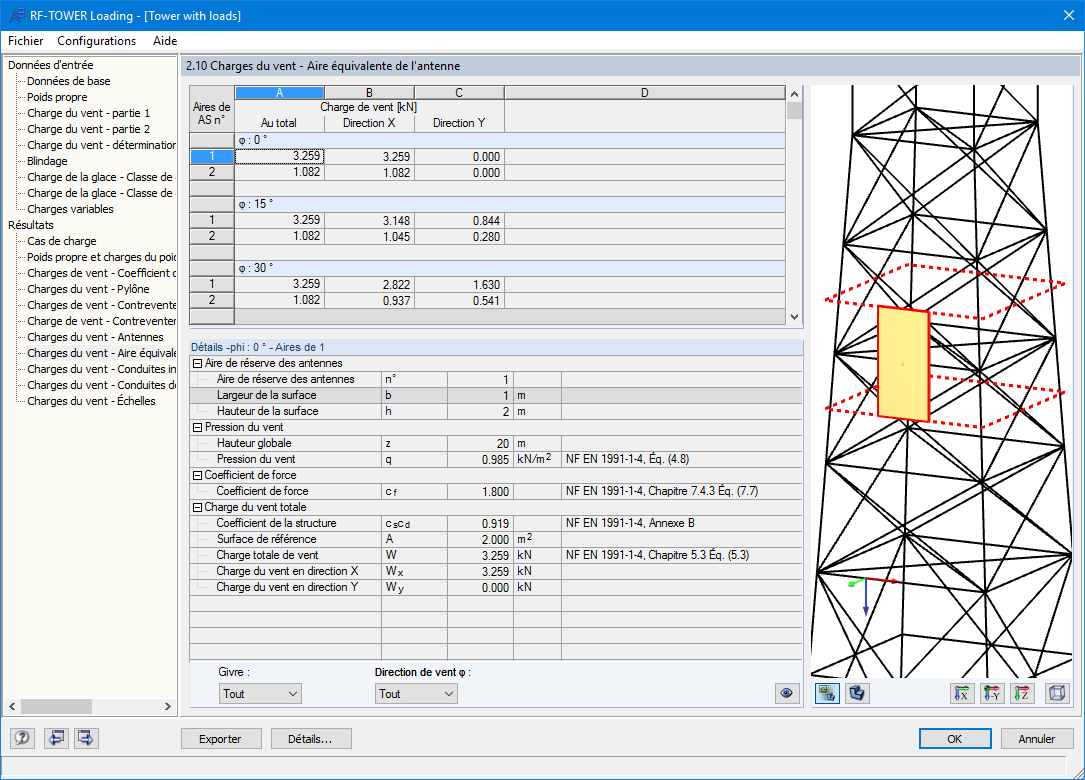Open the Direction de vent φ dropdown
This screenshot has height=780, width=1085.
pyautogui.click(x=416, y=693)
